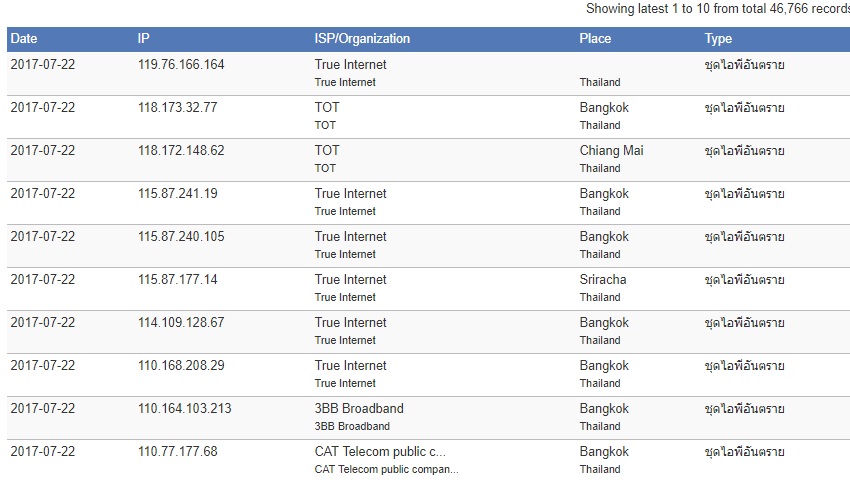This screenshot has height=487, width=850.
Task: Click the 3BB Broadband organization name
Action: (359, 409)
